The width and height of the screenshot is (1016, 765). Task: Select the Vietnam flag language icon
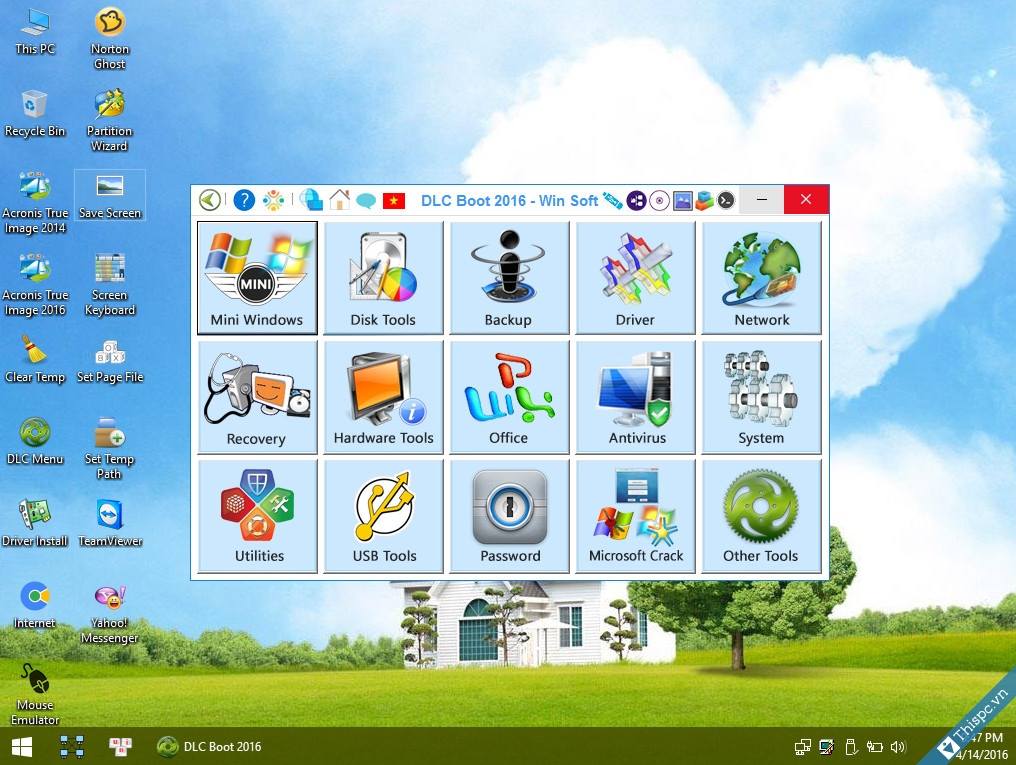393,201
